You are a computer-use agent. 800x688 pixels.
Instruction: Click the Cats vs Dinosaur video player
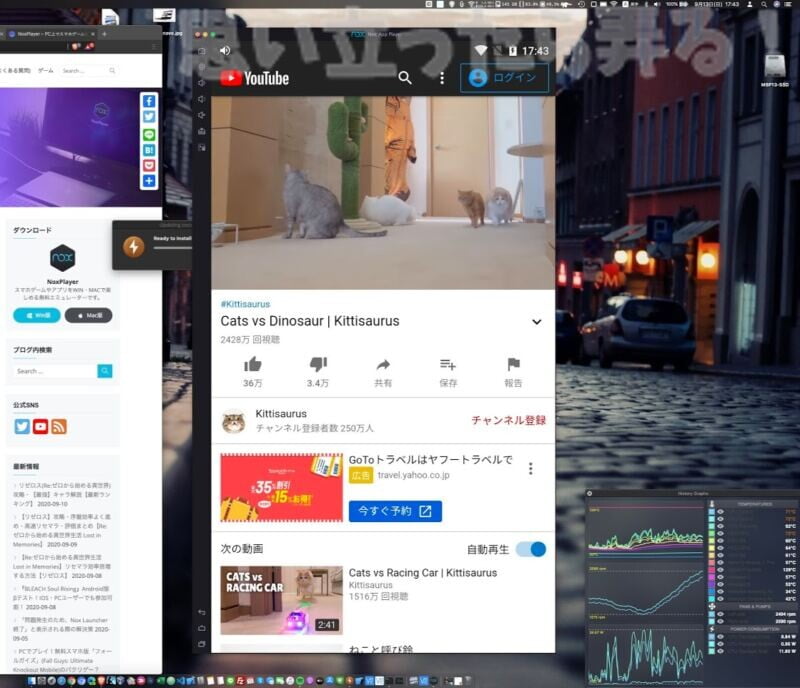(383, 193)
